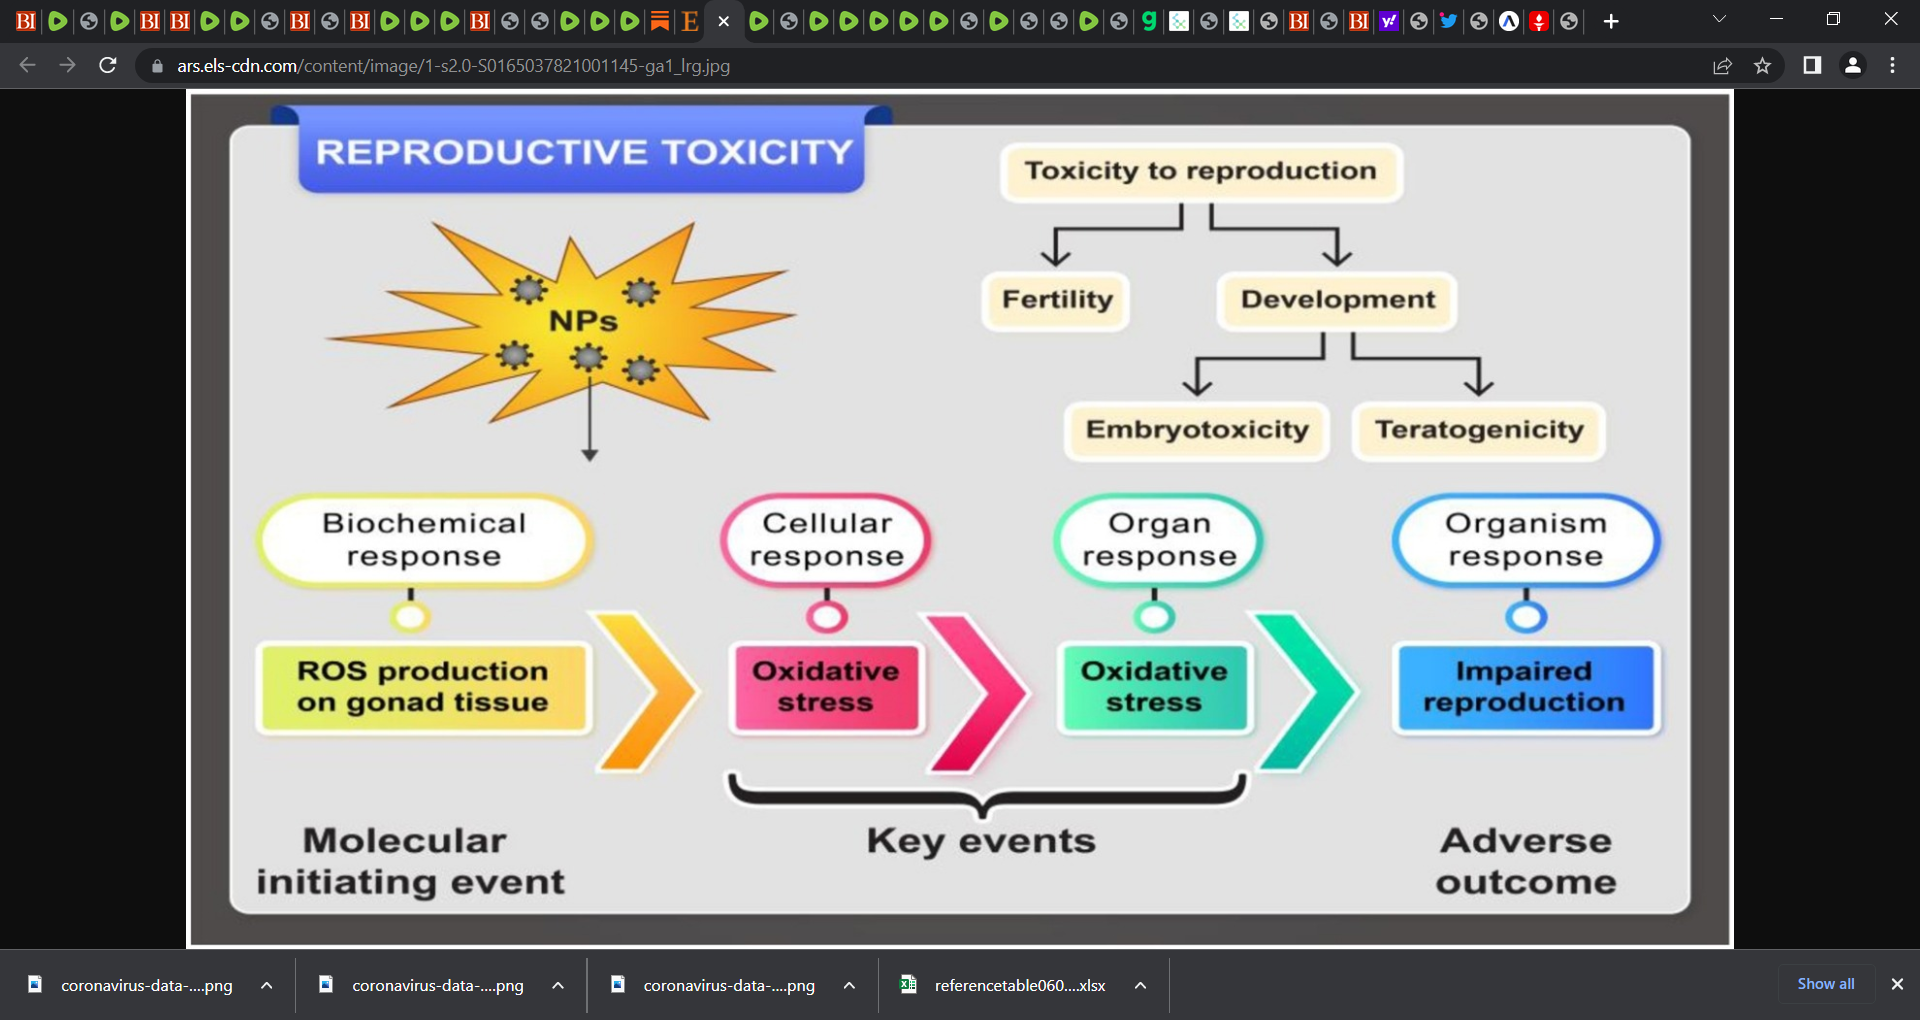Open the browser side panel
Image resolution: width=1920 pixels, height=1020 pixels.
pyautogui.click(x=1812, y=66)
